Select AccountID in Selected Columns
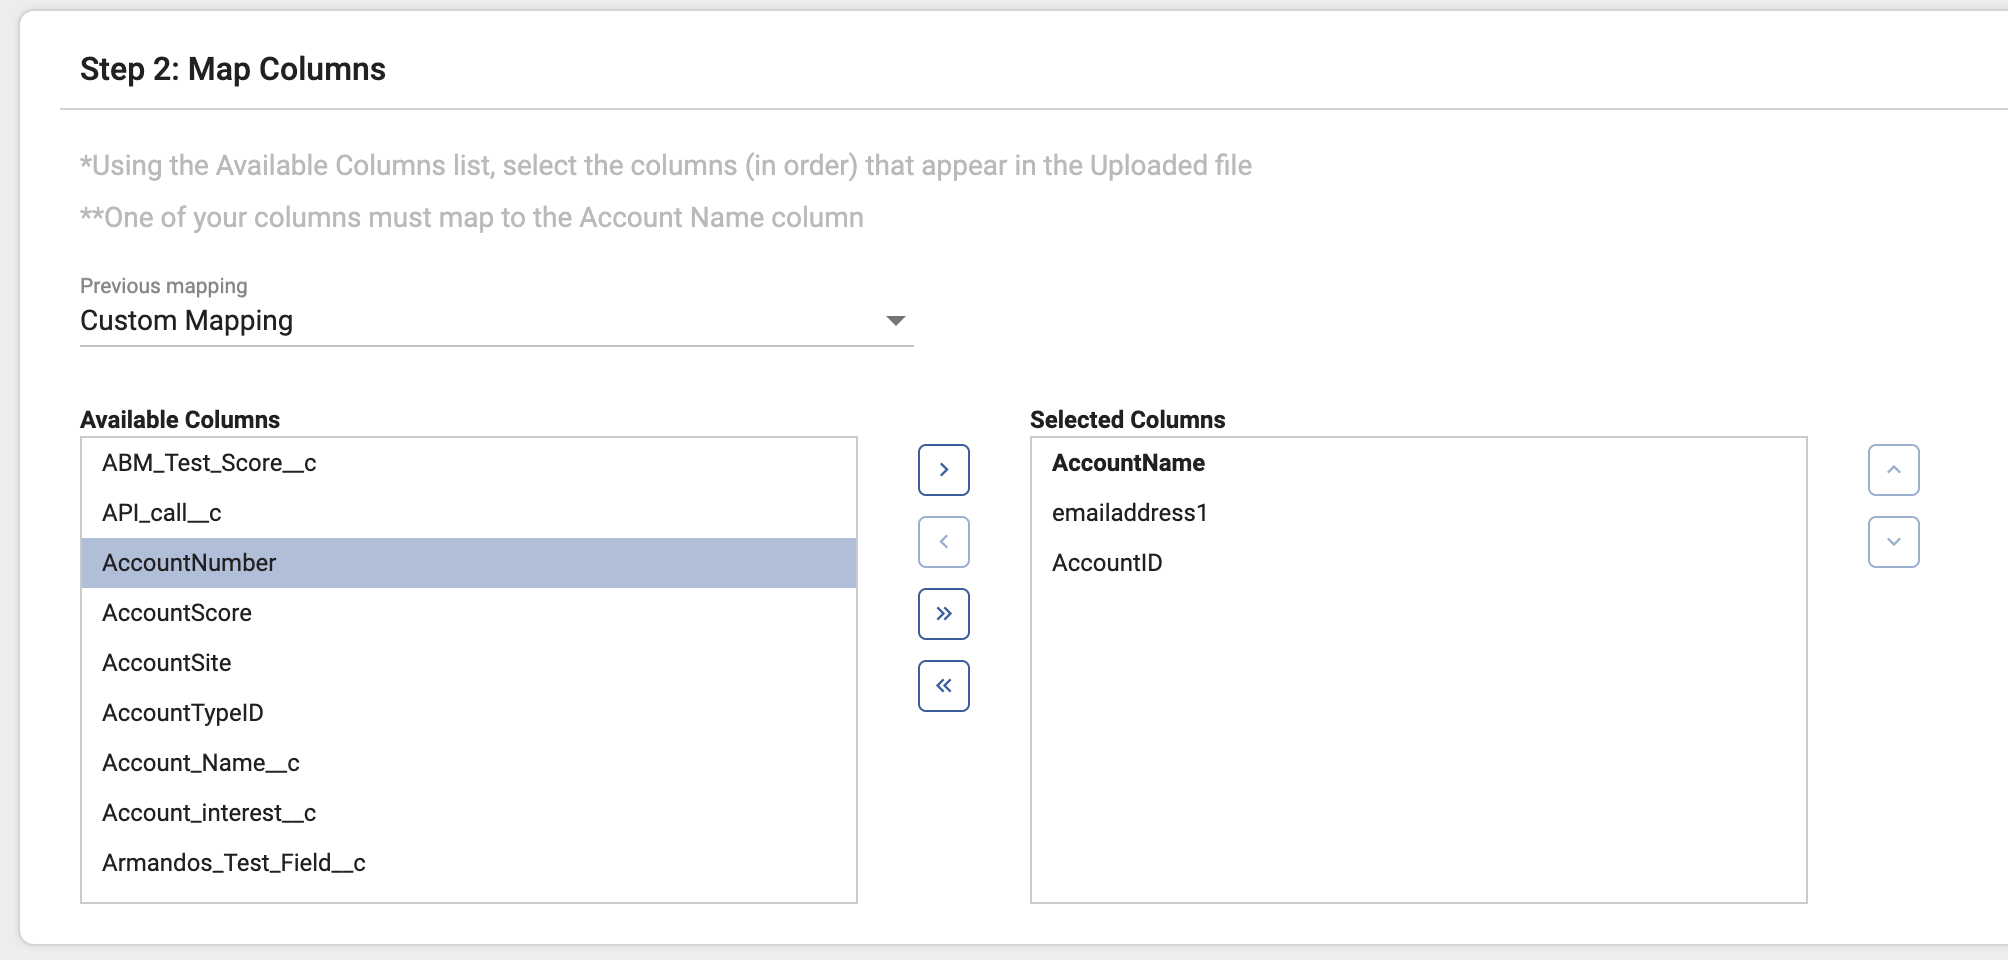 click(1107, 563)
